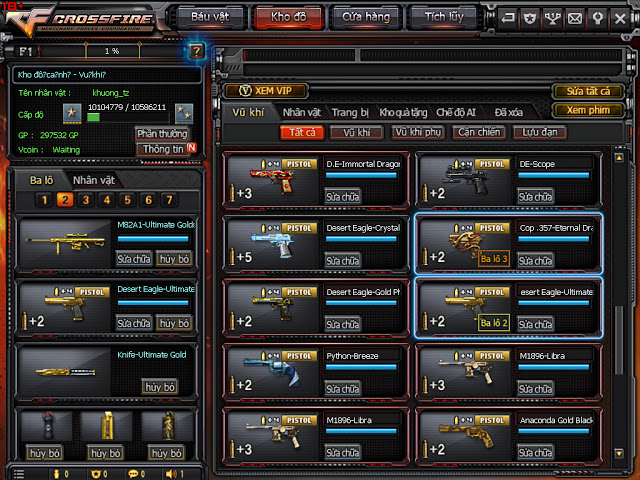
Task: Click hủy bỏ for Knife-Ultimate Gold
Action: click(160, 387)
